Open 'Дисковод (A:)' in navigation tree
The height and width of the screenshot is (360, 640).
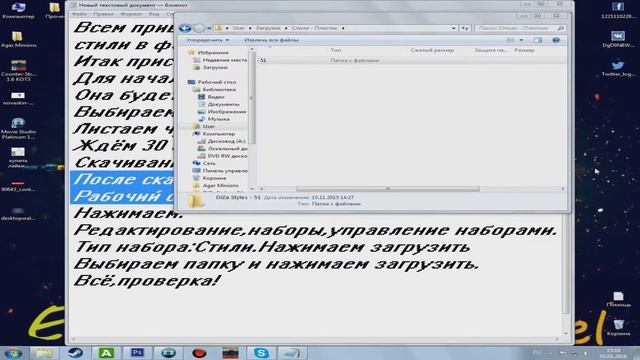pyautogui.click(x=226, y=141)
